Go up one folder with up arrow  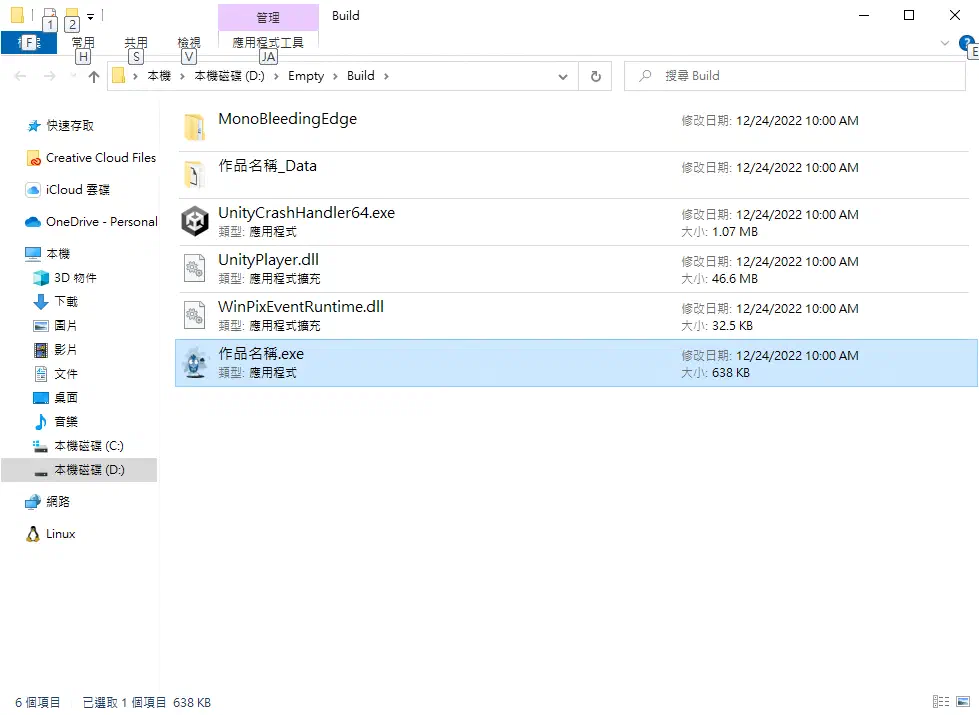94,76
